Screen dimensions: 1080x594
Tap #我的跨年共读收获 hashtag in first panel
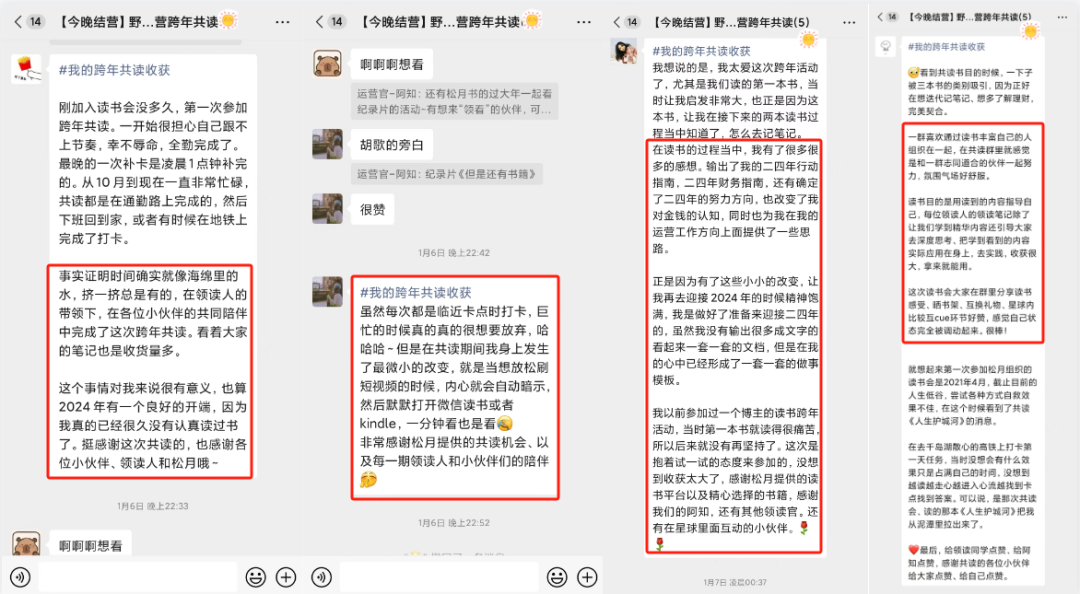coord(114,70)
